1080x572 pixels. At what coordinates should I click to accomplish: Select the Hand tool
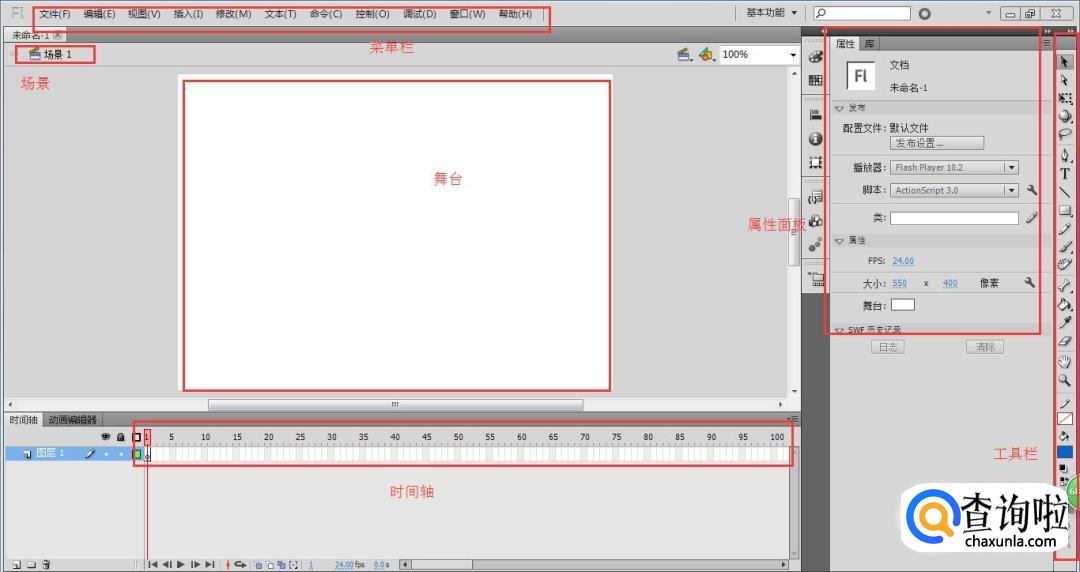1065,362
